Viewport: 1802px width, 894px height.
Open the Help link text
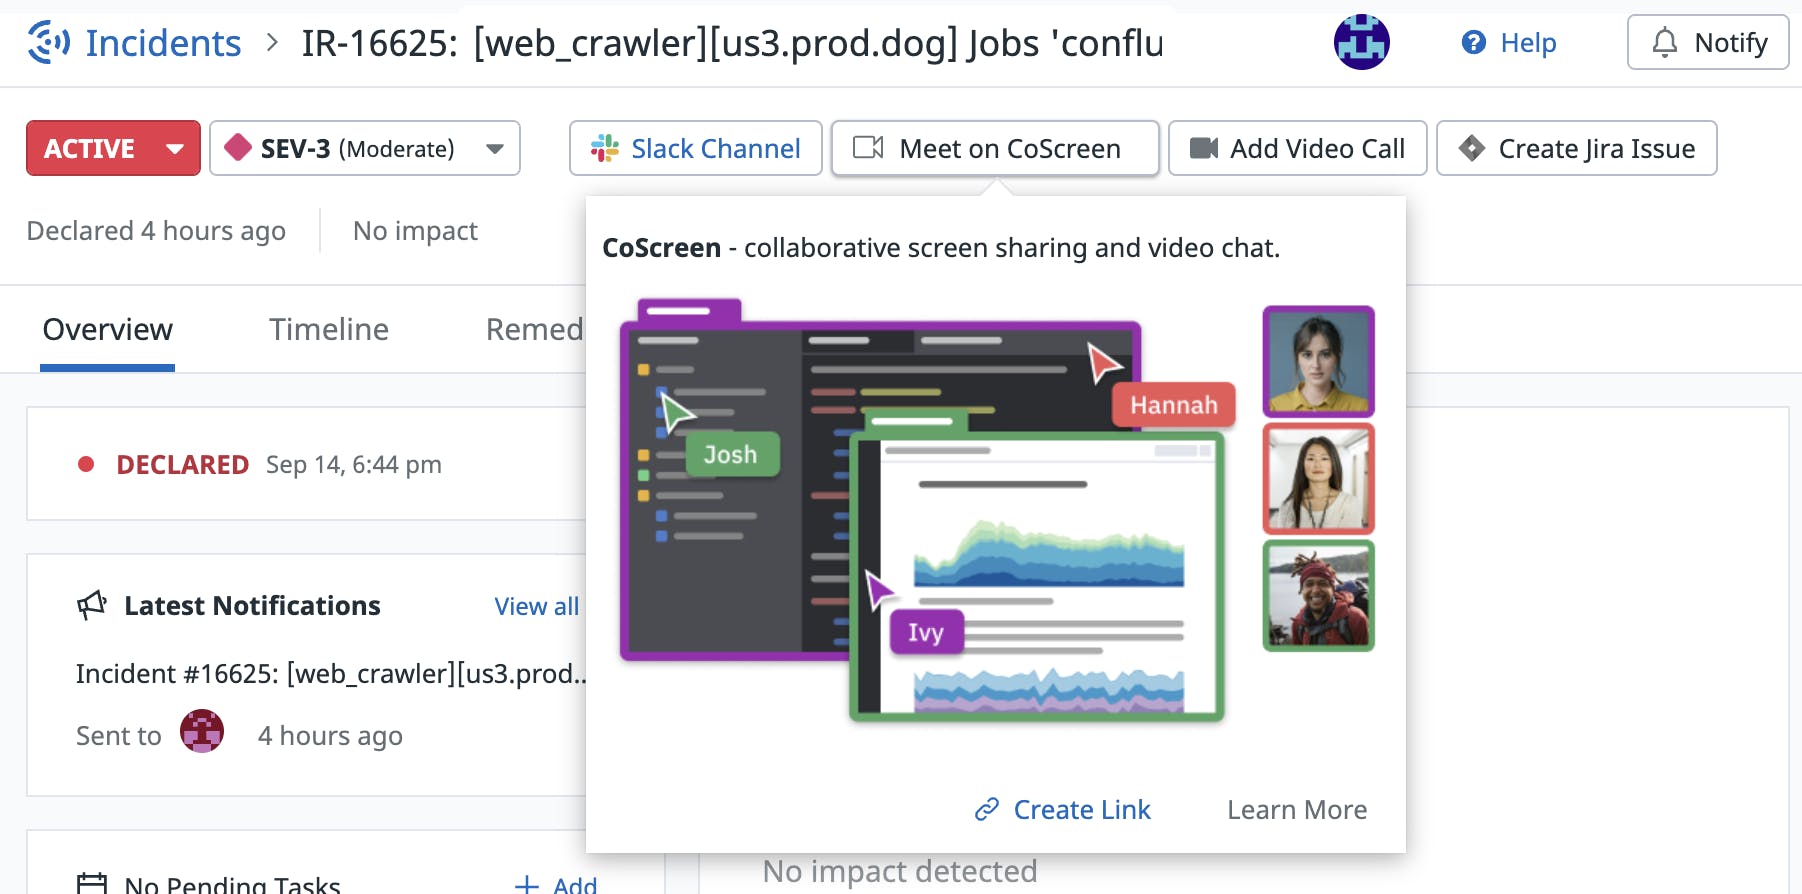pyautogui.click(x=1528, y=42)
